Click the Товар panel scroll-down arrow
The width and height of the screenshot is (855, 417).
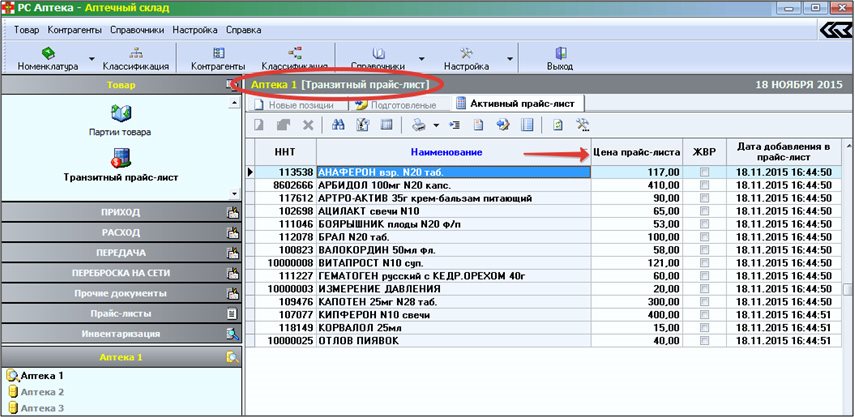pos(234,194)
